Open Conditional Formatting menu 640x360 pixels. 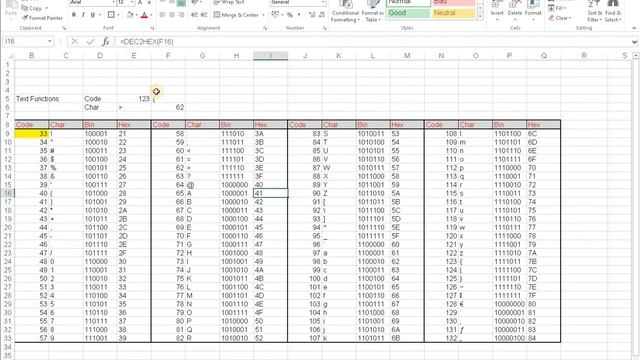pyautogui.click(x=345, y=11)
